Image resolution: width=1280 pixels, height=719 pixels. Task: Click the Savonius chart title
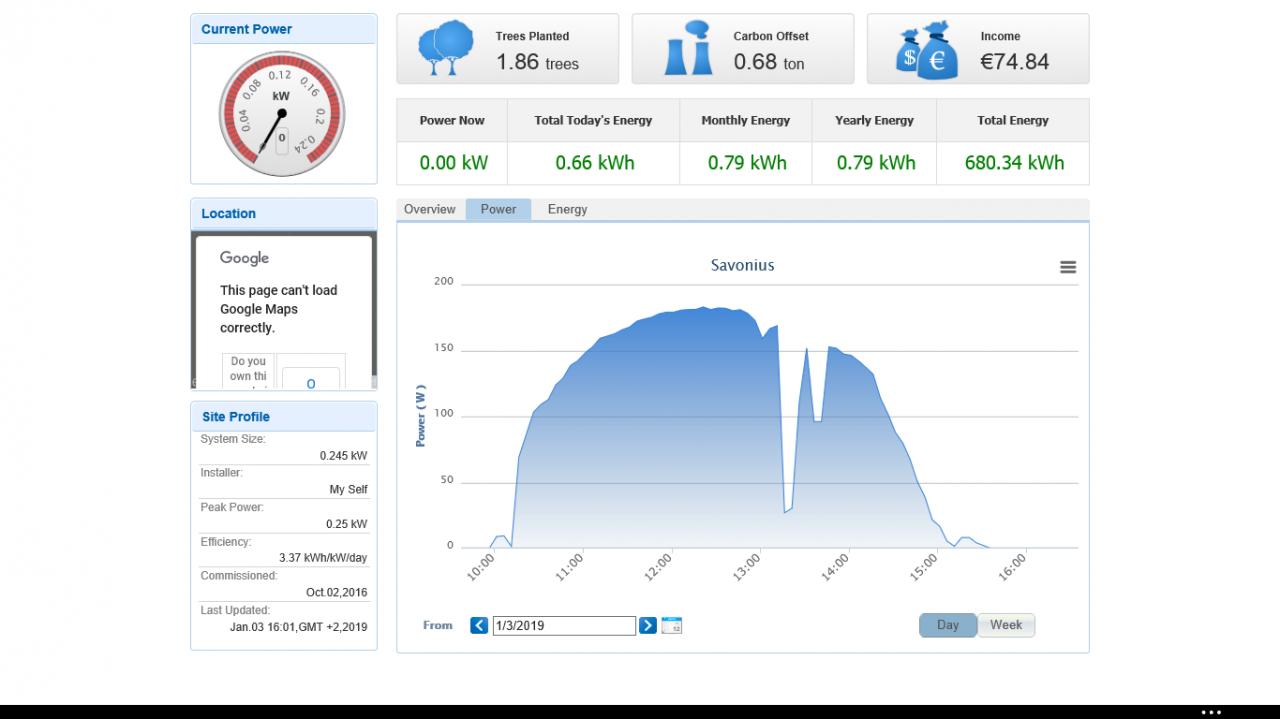pos(742,265)
